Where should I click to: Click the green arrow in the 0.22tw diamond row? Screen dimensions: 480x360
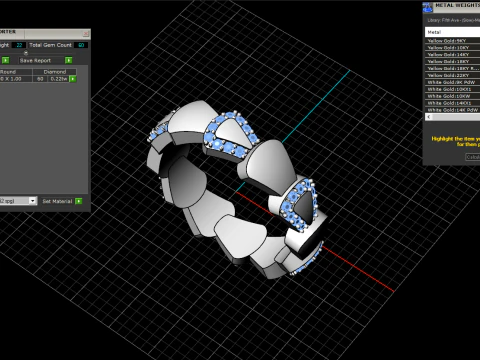(x=73, y=79)
